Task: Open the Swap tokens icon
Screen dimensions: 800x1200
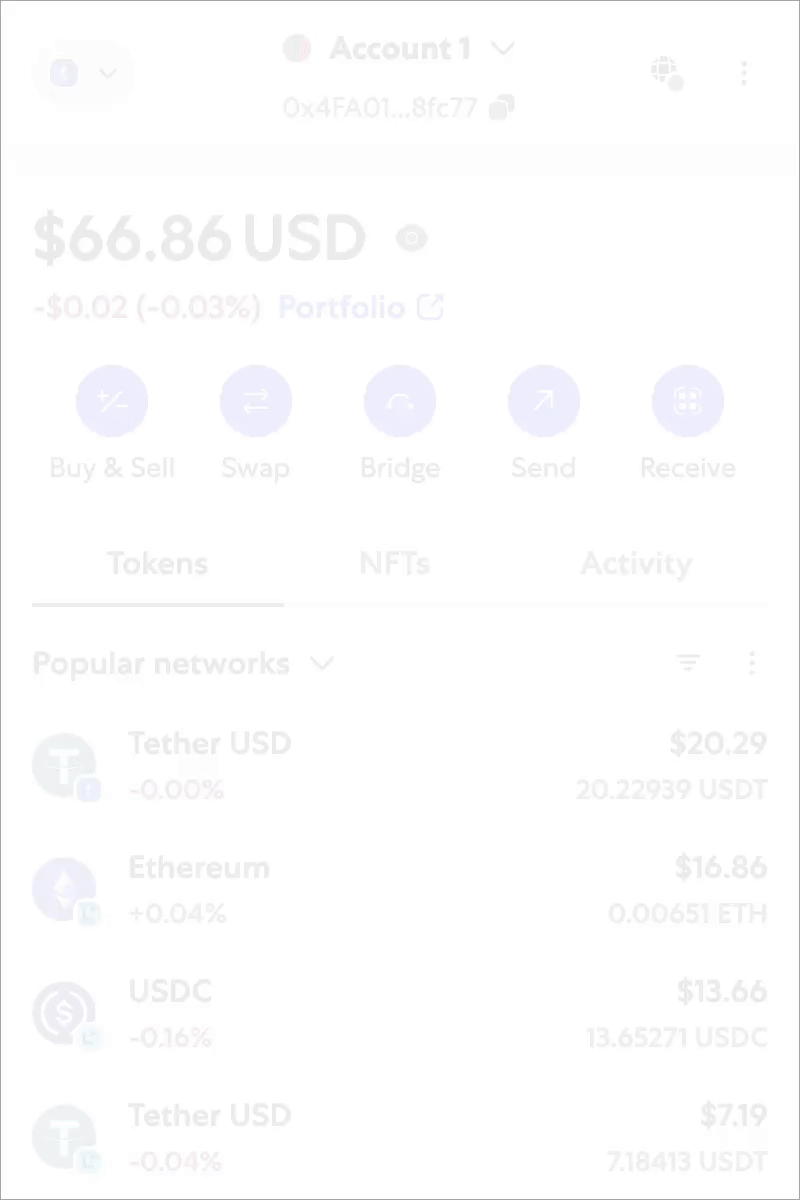Action: (256, 401)
